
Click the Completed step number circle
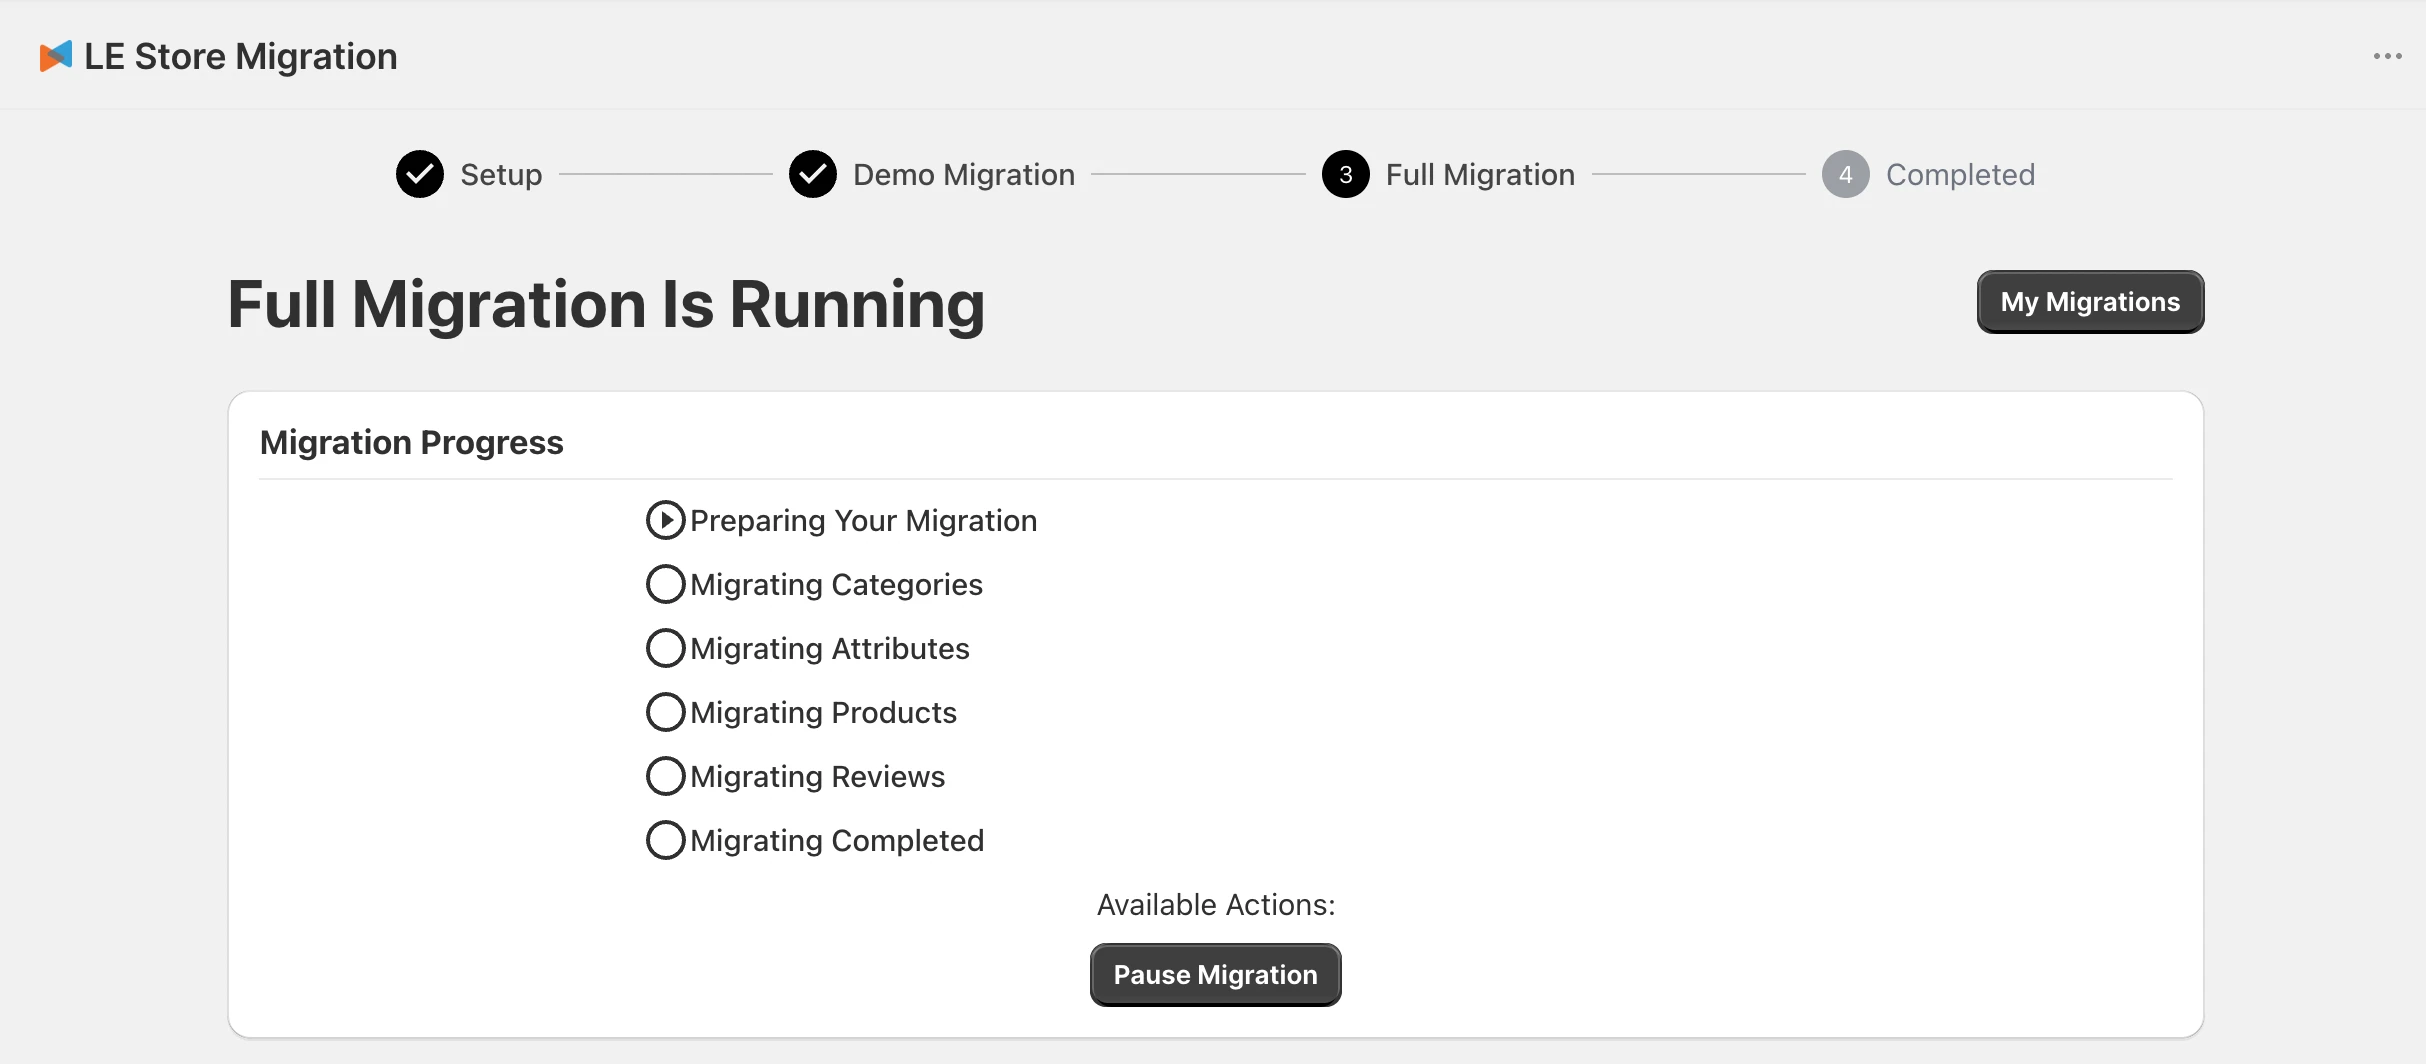(1845, 173)
